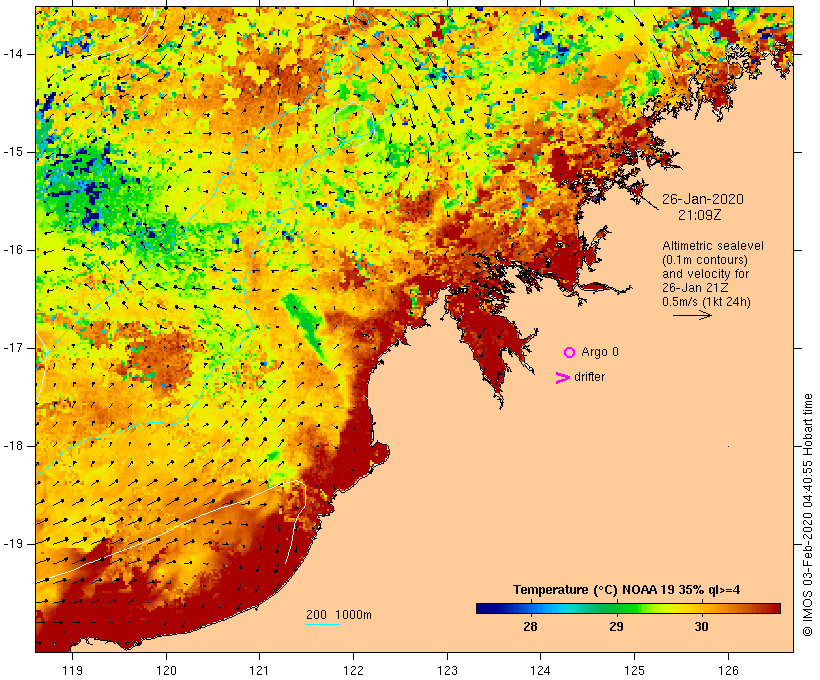Click latitude axis label -16
The height and width of the screenshot is (680, 820).
[13, 250]
